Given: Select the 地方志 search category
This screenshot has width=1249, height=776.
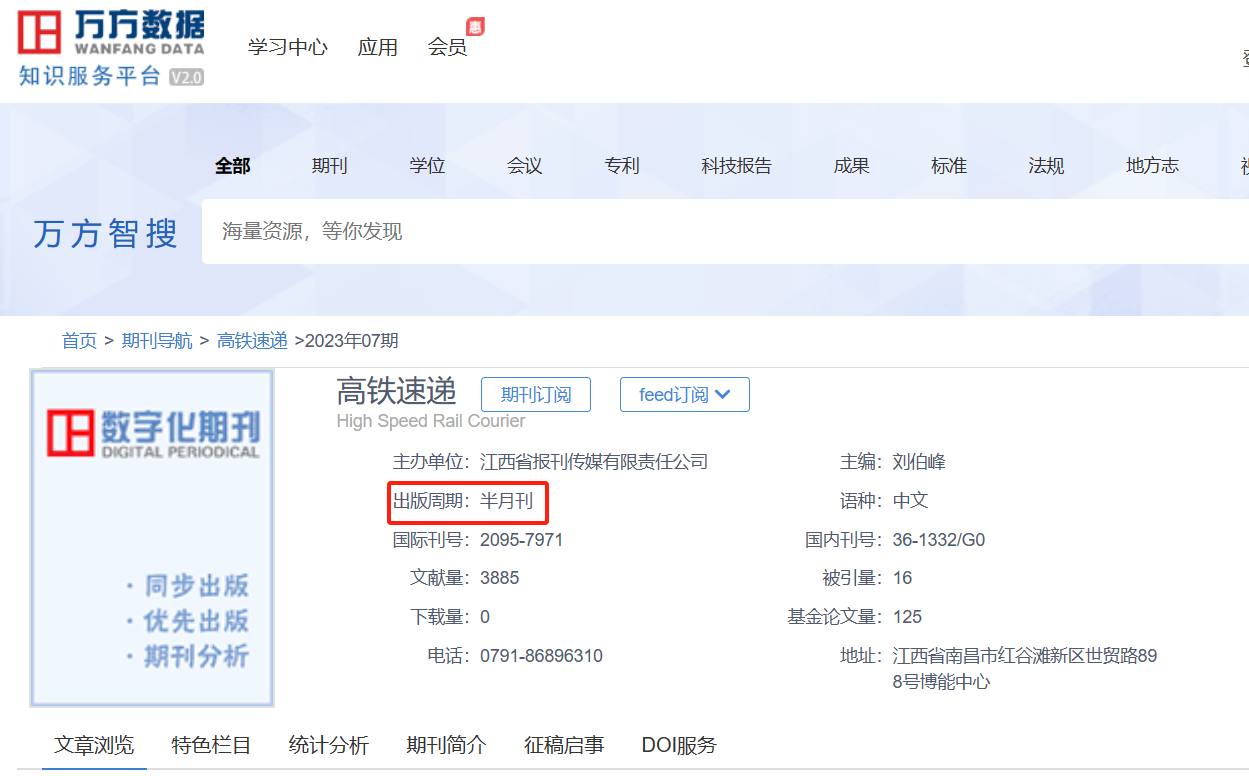Looking at the screenshot, I should 1152,166.
